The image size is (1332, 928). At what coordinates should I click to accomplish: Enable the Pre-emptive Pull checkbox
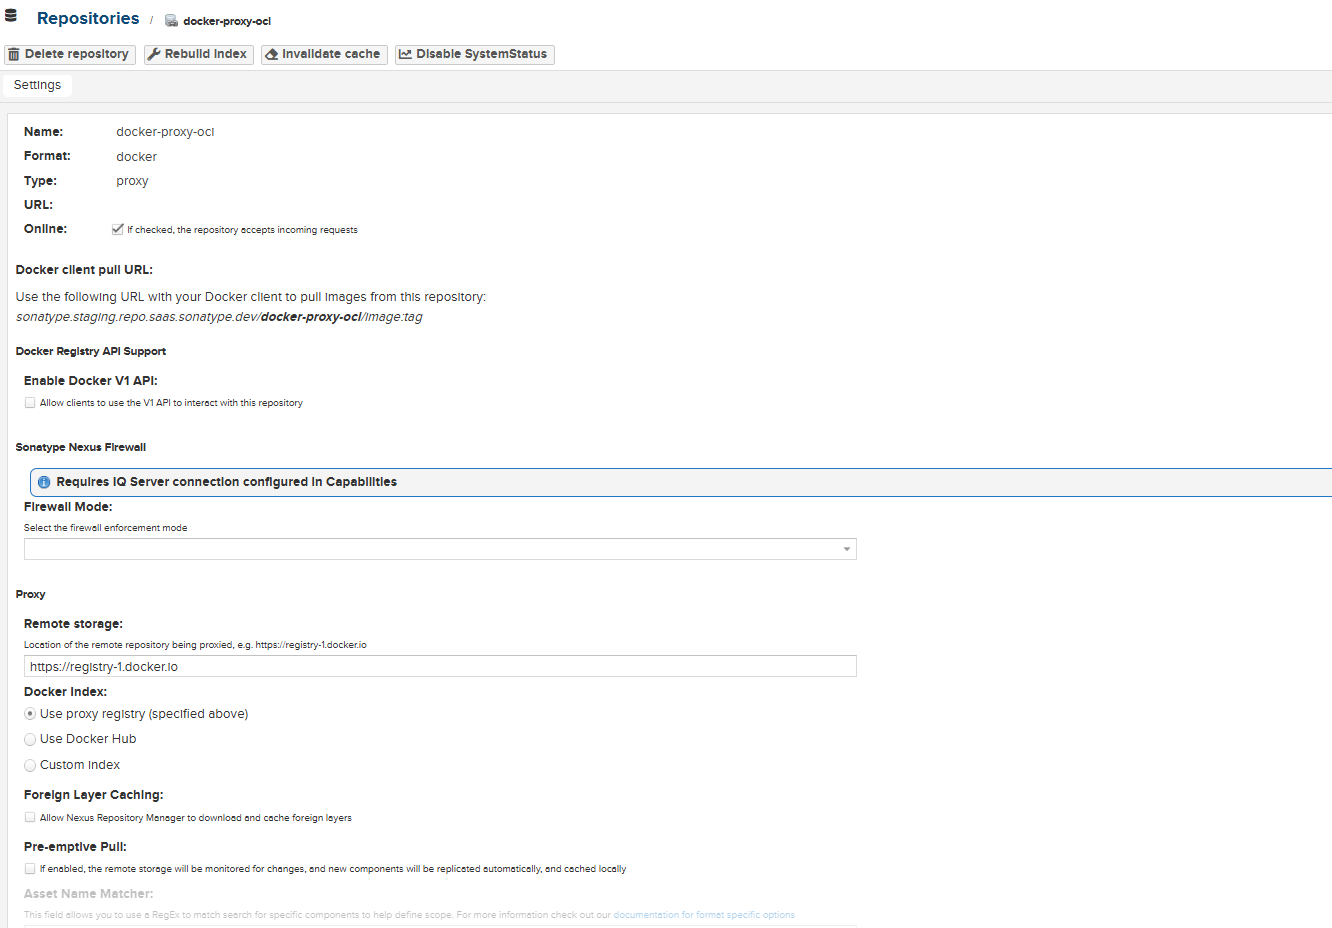tap(30, 868)
